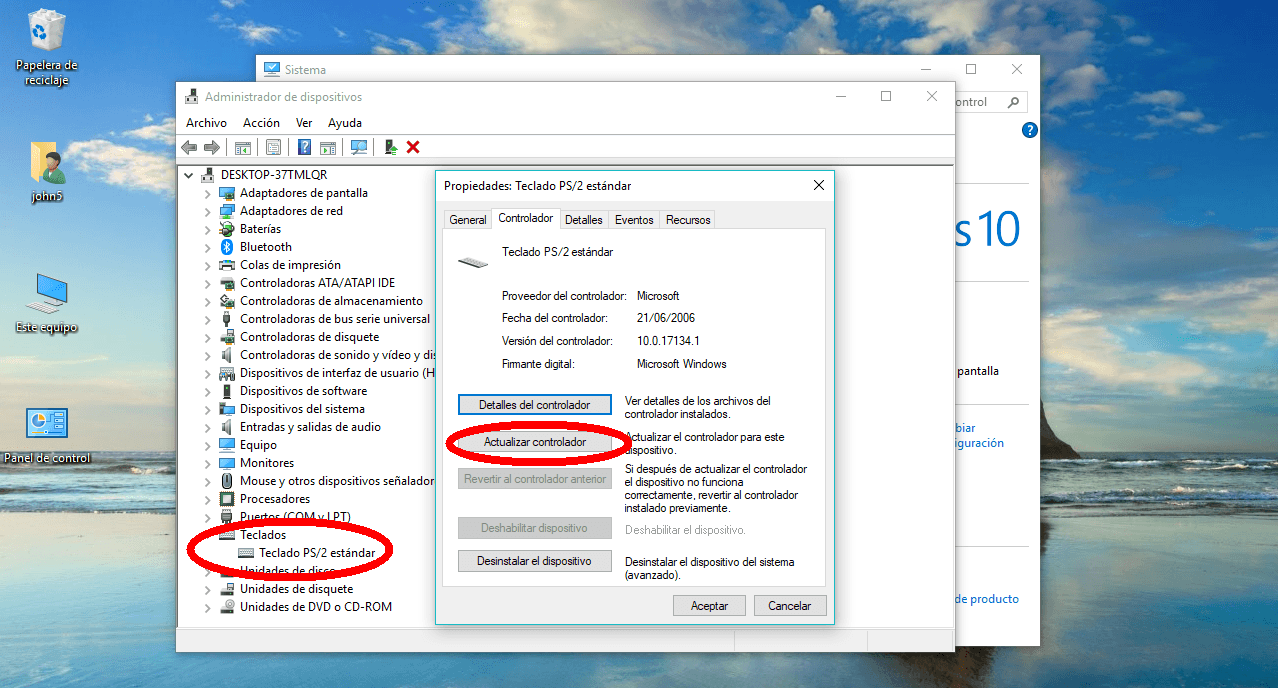Click the driver date value 21/06/2006
1278x688 pixels.
[x=665, y=318]
